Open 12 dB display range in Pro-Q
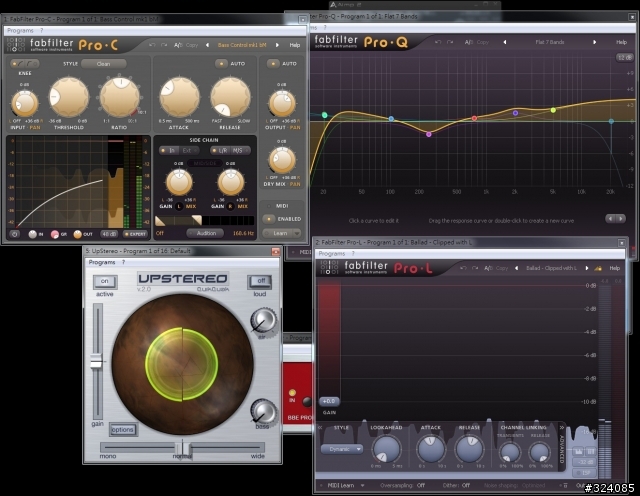 tap(624, 58)
